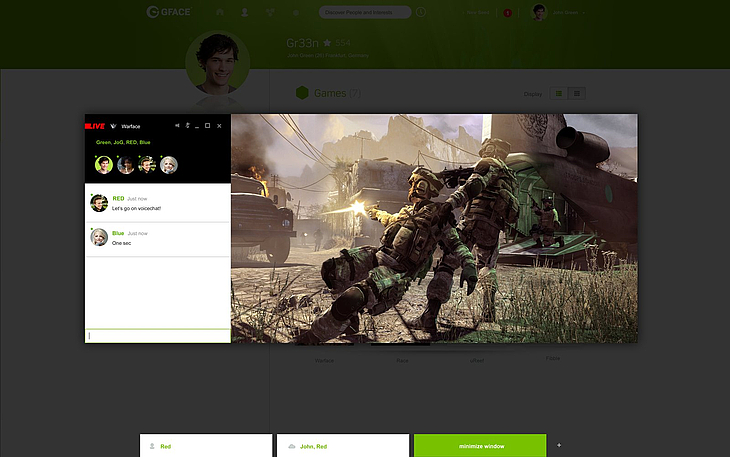Screen dimensions: 730x457
Task: Select the uReef game label
Action: click(477, 361)
